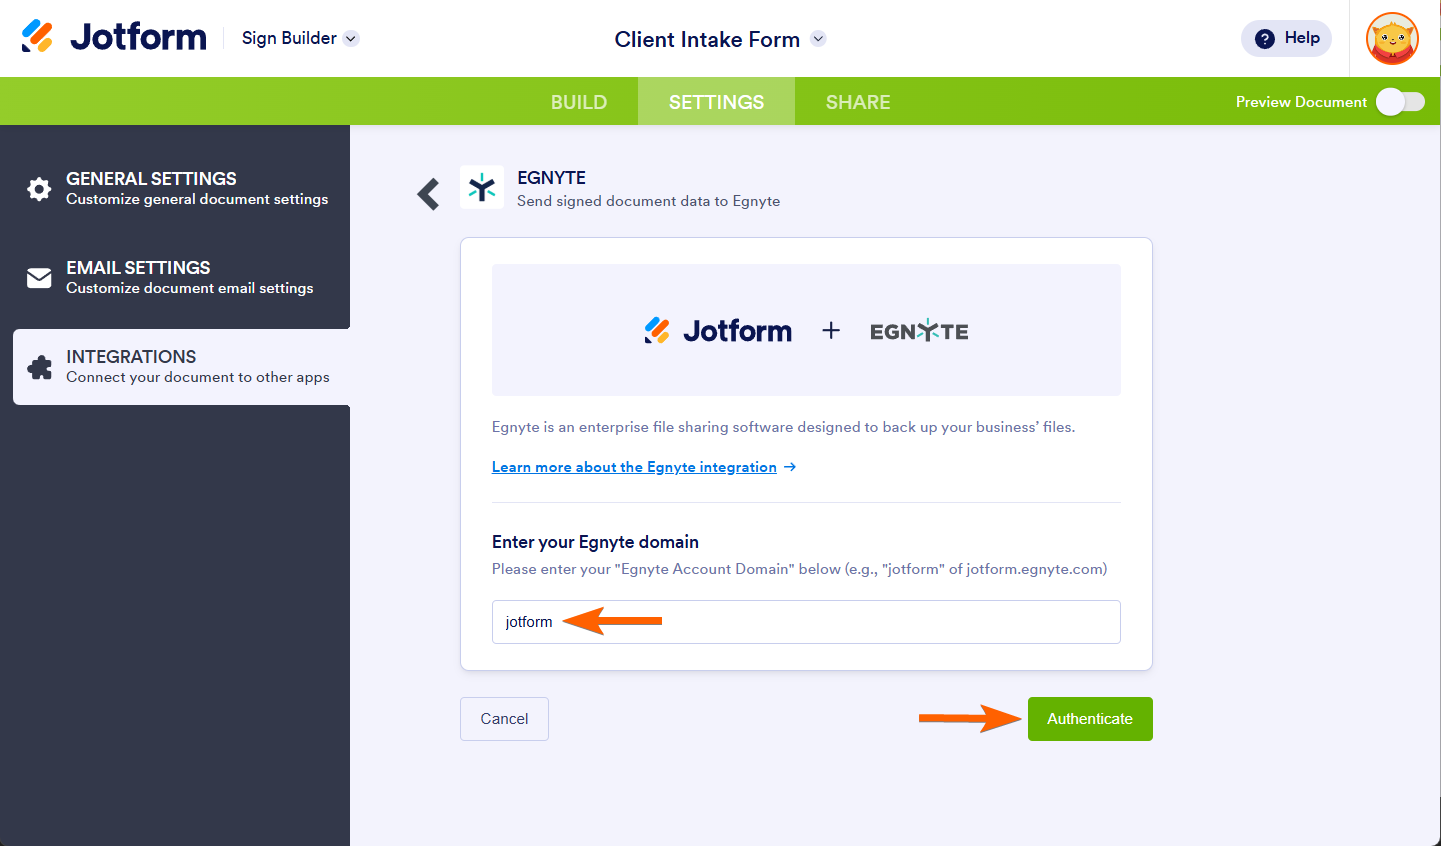Expand the Sign Builder dropdown
The width and height of the screenshot is (1441, 846).
(x=351, y=39)
